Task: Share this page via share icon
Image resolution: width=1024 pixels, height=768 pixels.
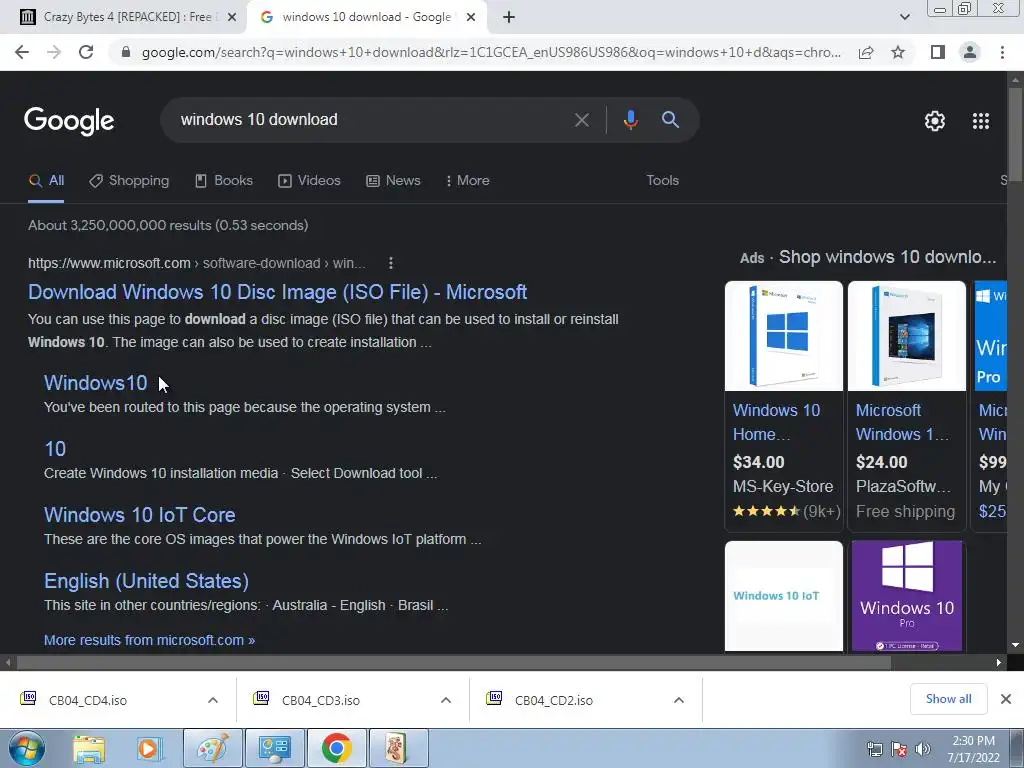Action: pos(866,52)
